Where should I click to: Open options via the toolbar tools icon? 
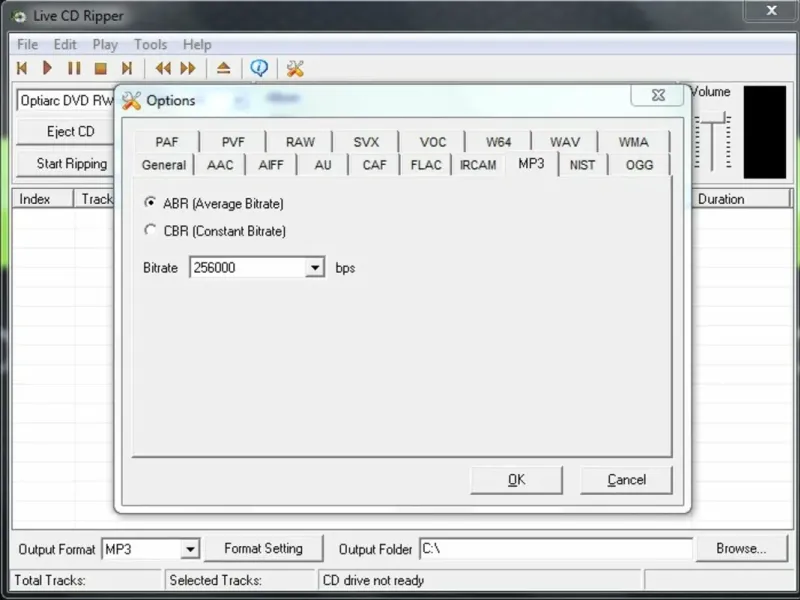pyautogui.click(x=295, y=68)
